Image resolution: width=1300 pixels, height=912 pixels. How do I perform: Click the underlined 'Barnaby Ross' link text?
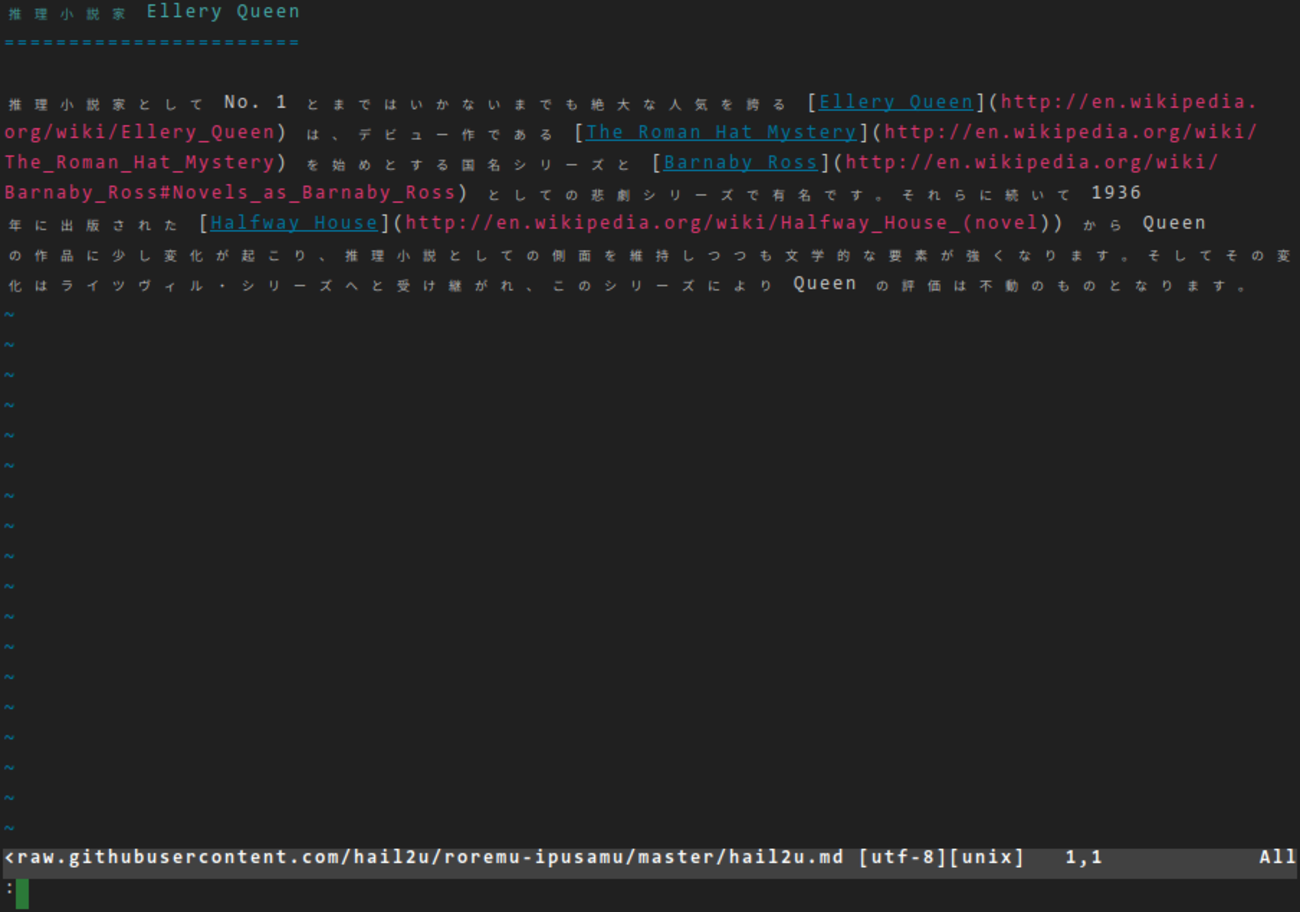point(741,162)
